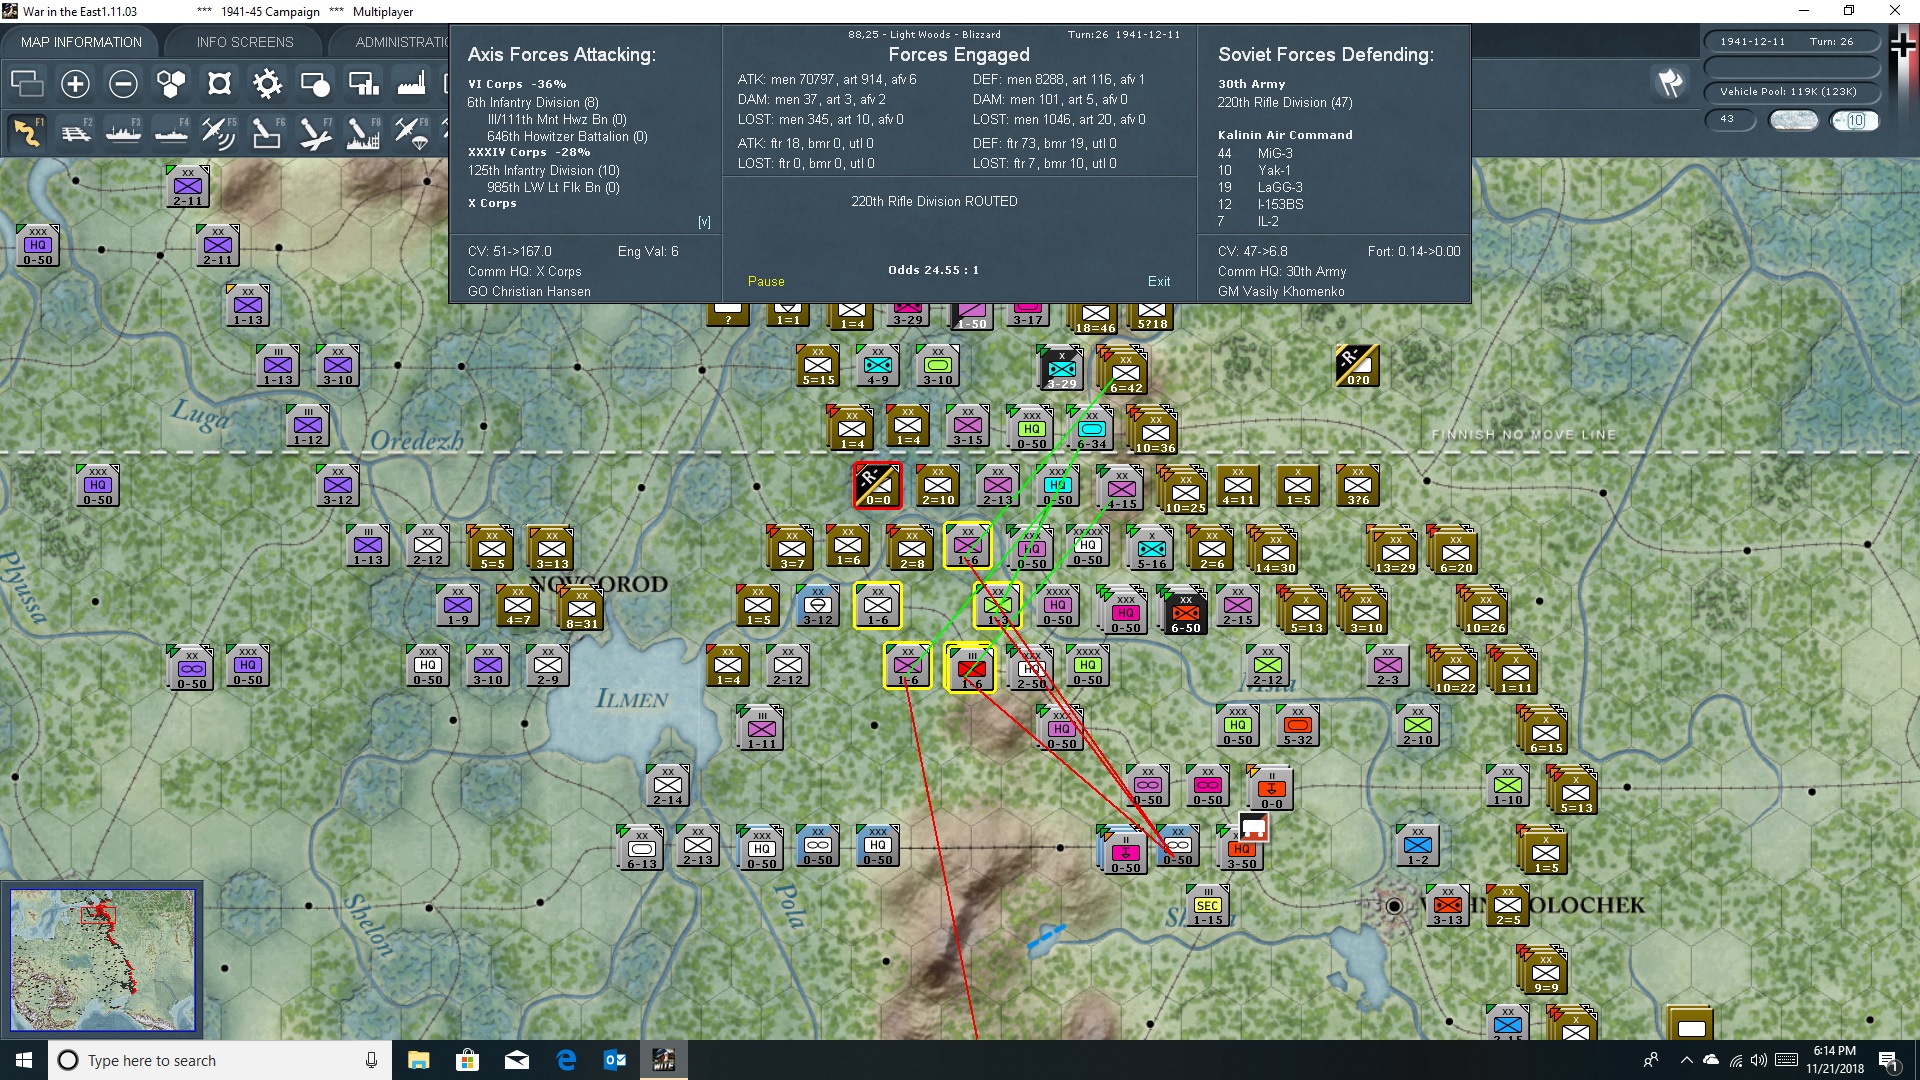Select the red 1-6 unit in yellow frame
The image size is (1920, 1080).
[969, 668]
